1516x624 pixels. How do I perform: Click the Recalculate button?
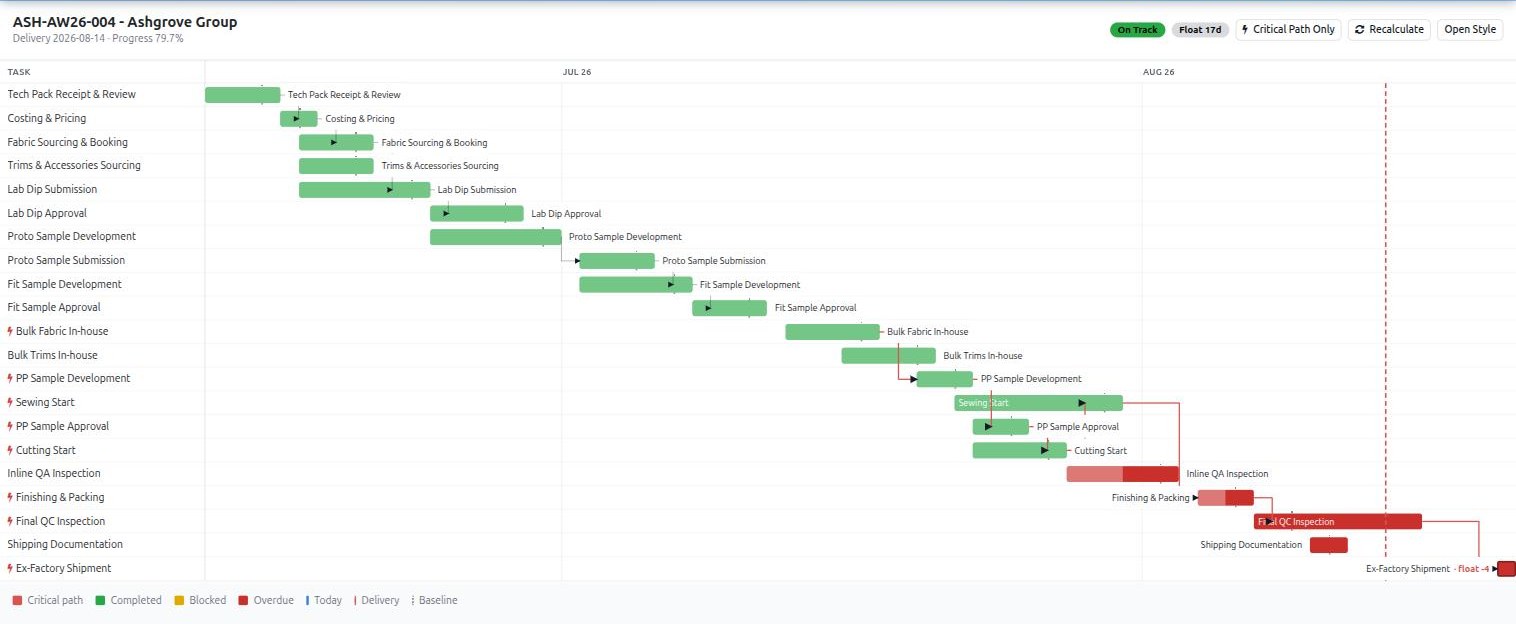1389,29
